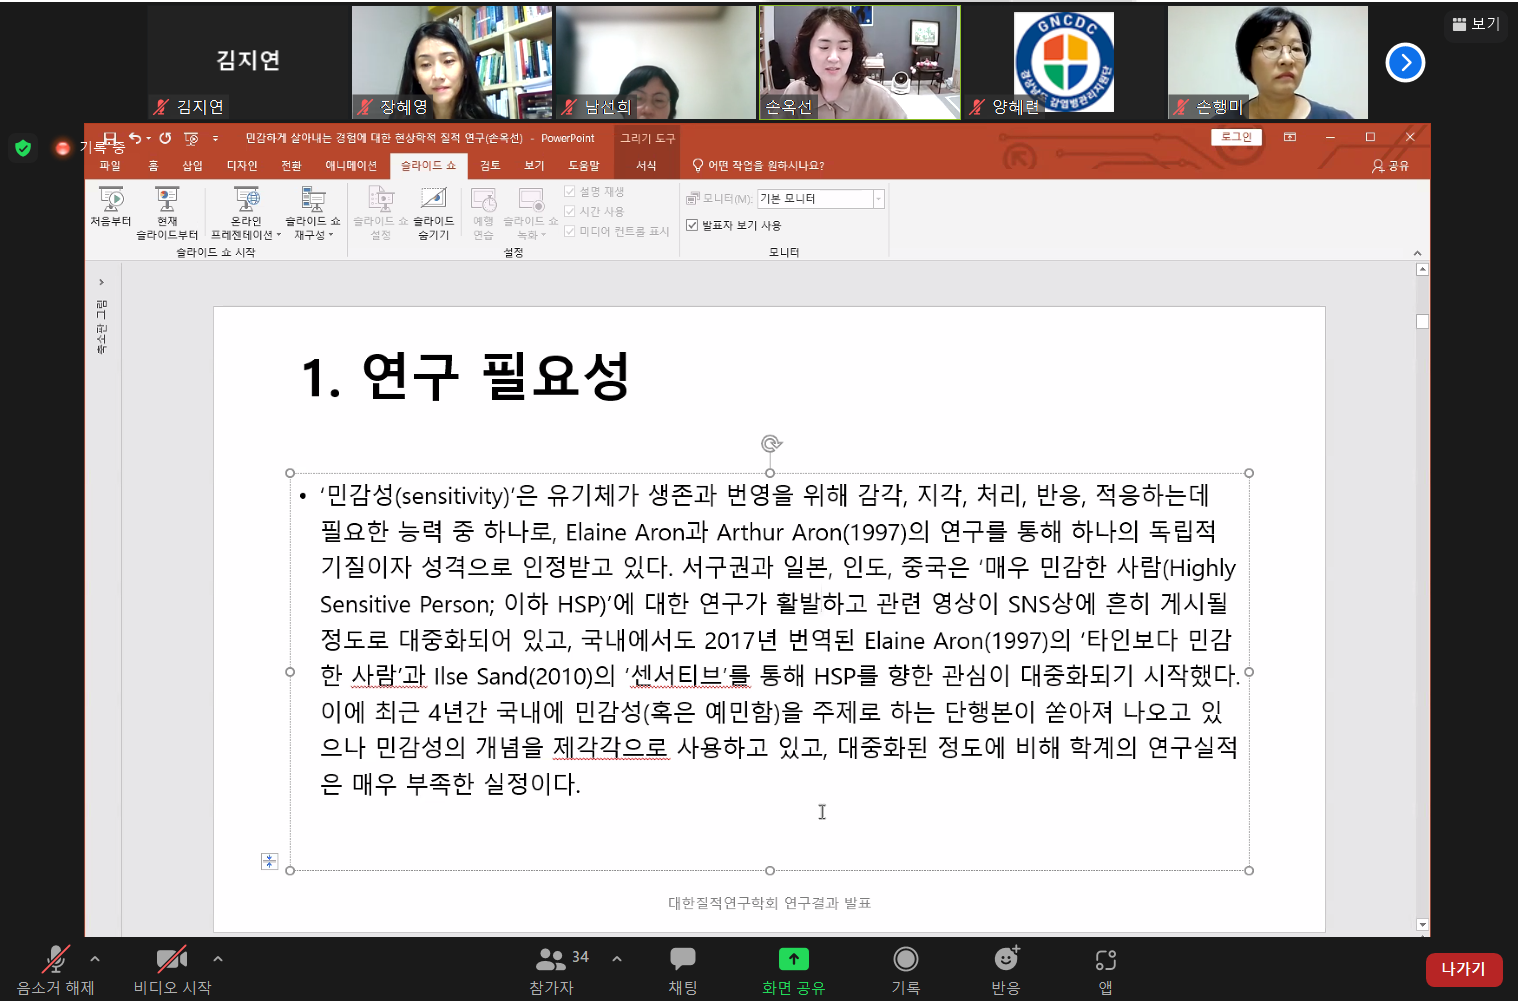This screenshot has width=1518, height=1001.
Task: Open online presentation (온라인 프레젠테이션) option
Action: [x=246, y=213]
